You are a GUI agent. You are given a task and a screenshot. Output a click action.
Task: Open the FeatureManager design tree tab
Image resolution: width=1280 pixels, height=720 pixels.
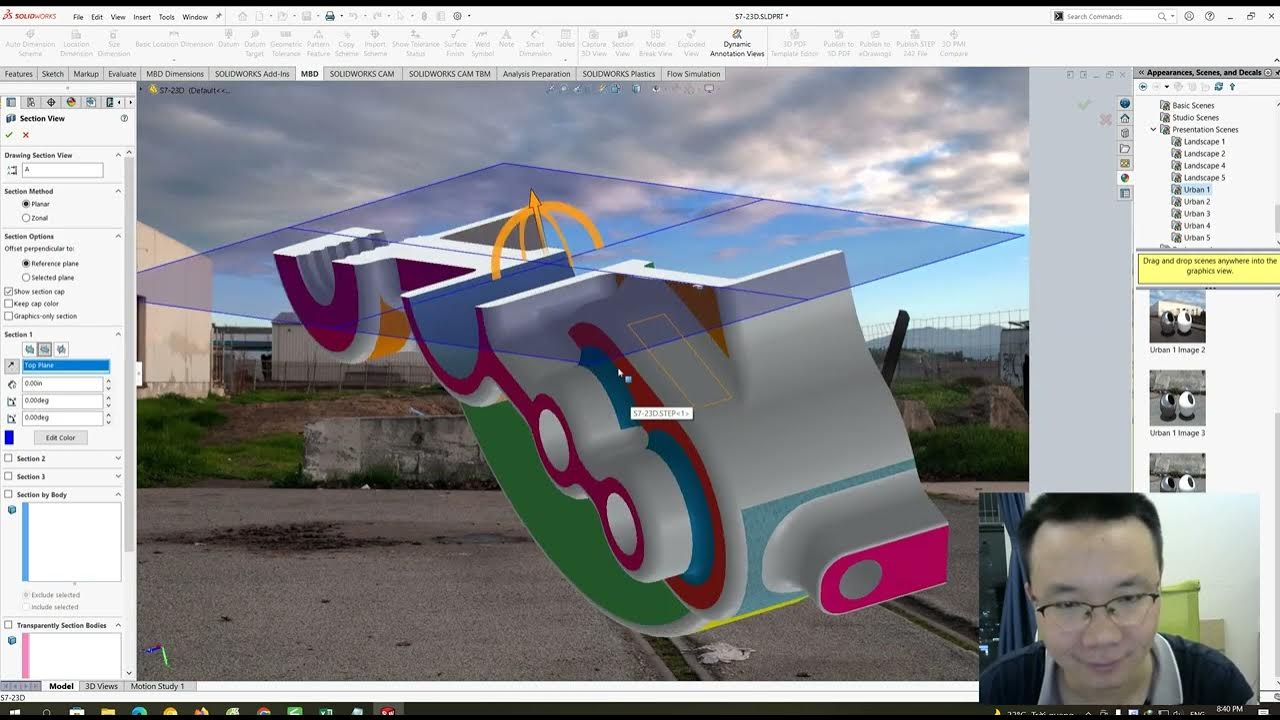(11, 102)
